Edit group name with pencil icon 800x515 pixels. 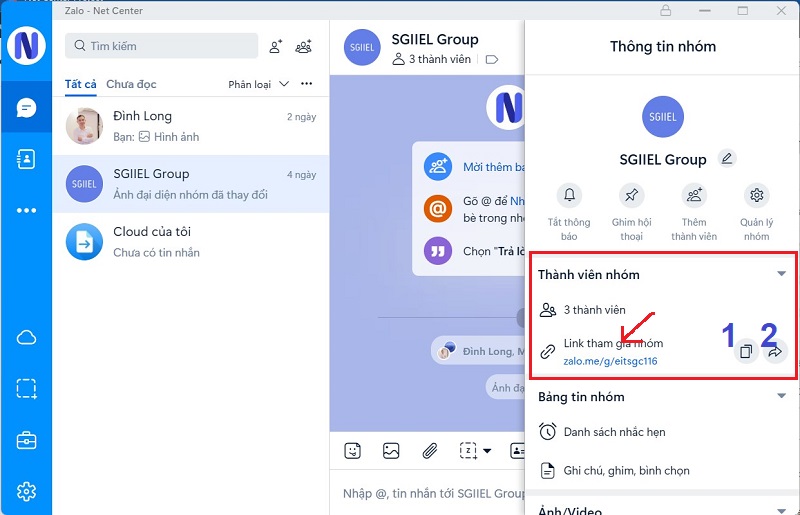tap(727, 159)
